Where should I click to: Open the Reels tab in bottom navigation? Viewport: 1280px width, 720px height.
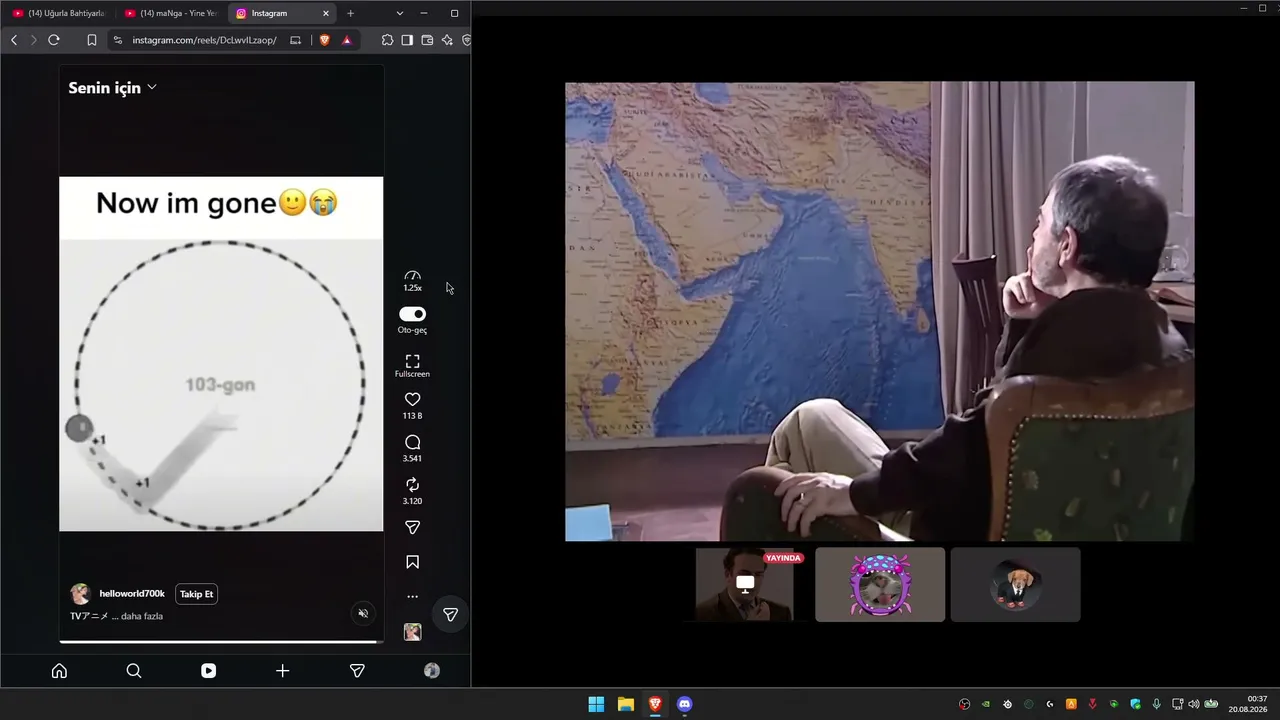coord(208,671)
